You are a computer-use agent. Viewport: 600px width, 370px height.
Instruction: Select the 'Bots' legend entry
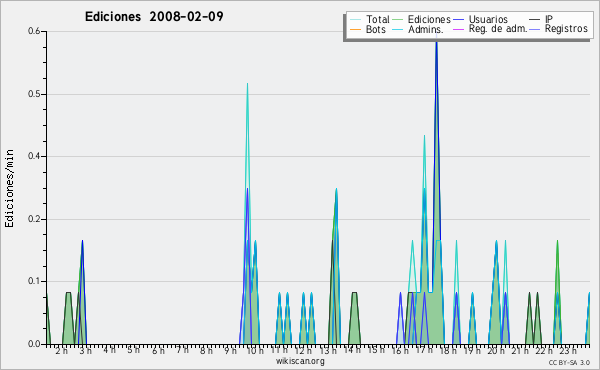point(368,29)
